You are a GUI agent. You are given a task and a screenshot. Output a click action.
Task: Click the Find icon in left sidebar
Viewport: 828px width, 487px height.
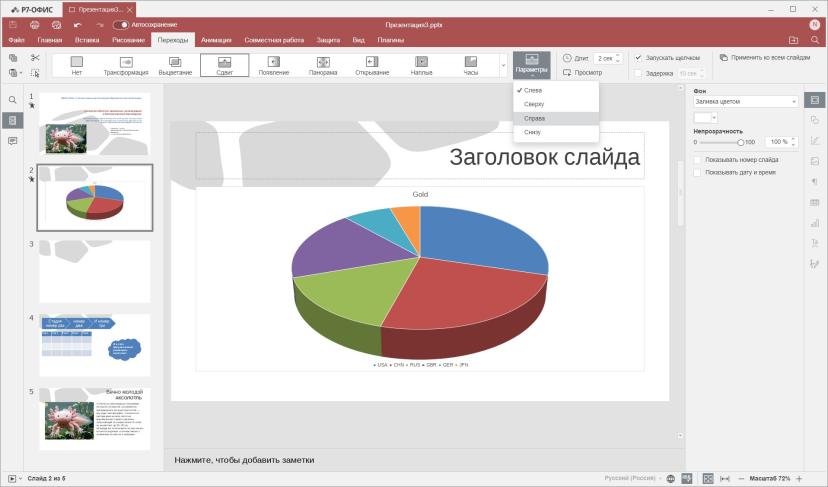pyautogui.click(x=13, y=100)
